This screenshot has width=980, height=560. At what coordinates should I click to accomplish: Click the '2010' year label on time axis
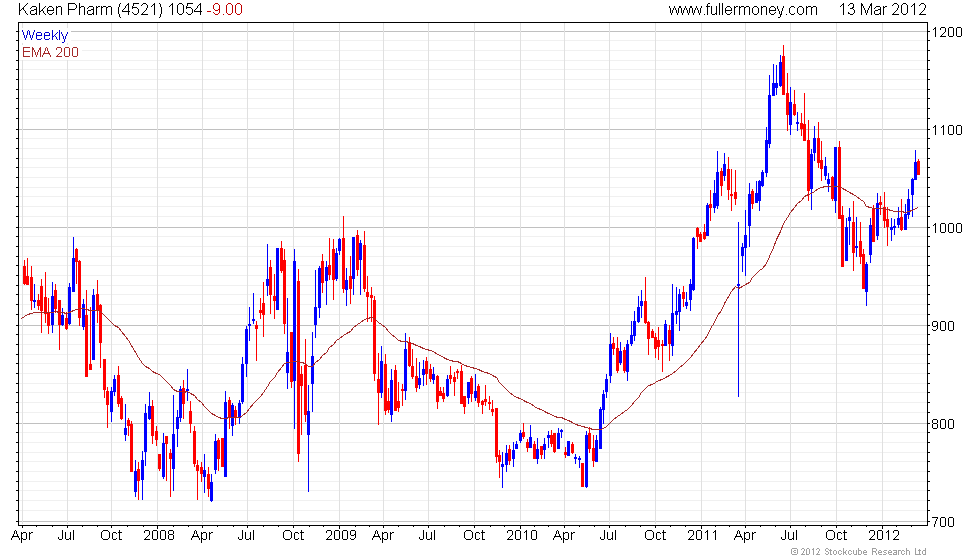pyautogui.click(x=522, y=536)
